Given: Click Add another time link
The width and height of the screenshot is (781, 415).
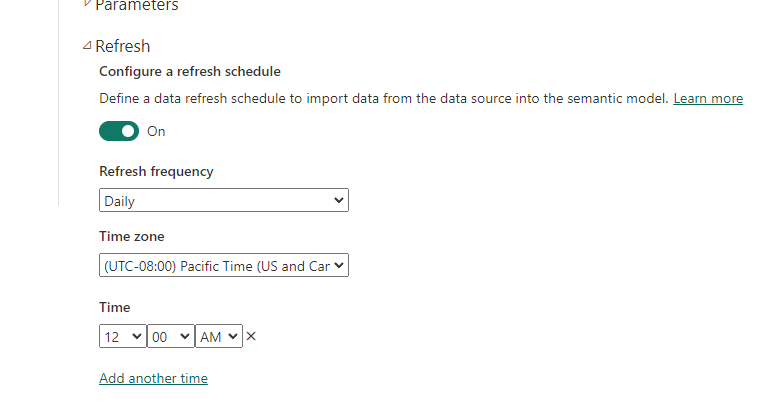Looking at the screenshot, I should pos(153,379).
